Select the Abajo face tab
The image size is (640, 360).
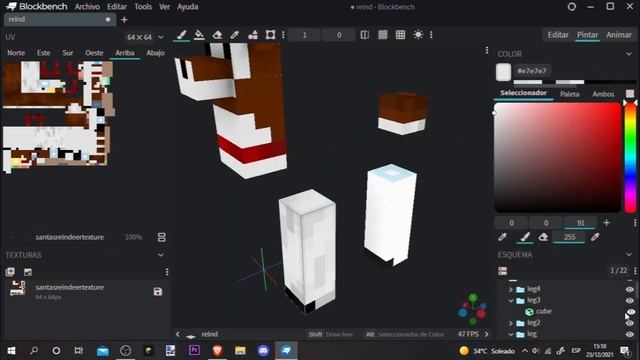[155, 53]
